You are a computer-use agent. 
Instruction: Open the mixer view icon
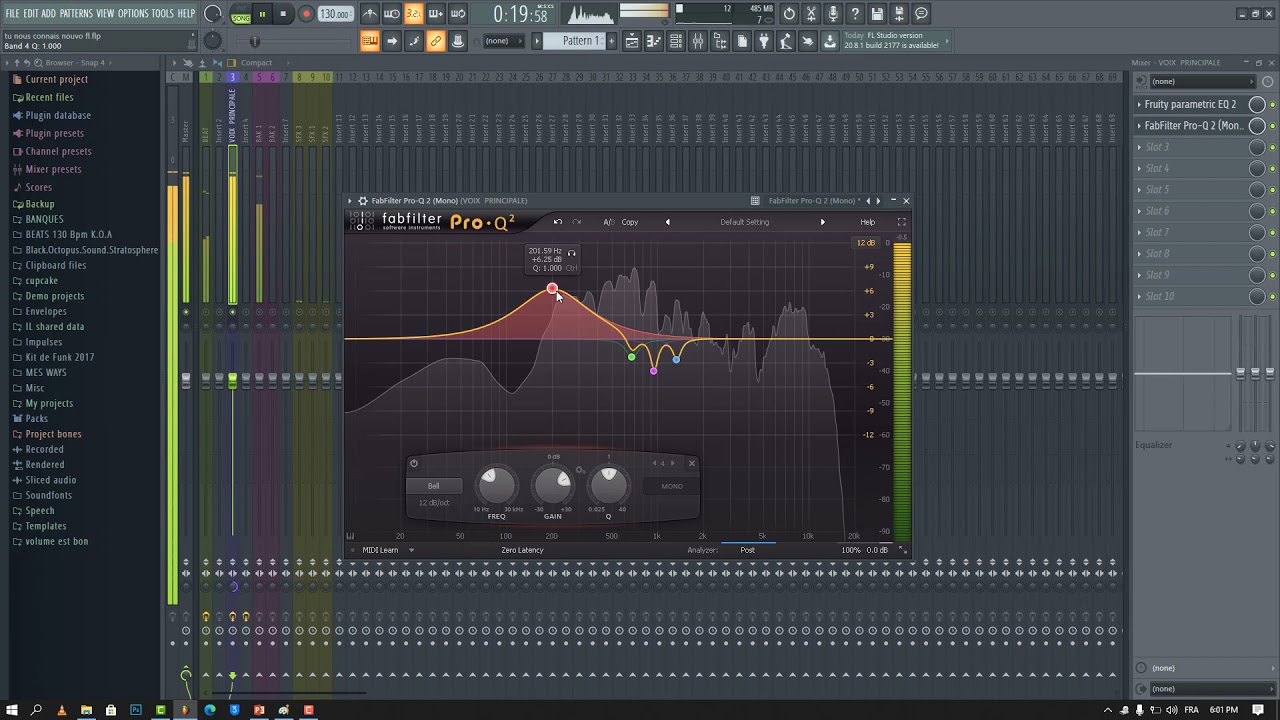[698, 41]
